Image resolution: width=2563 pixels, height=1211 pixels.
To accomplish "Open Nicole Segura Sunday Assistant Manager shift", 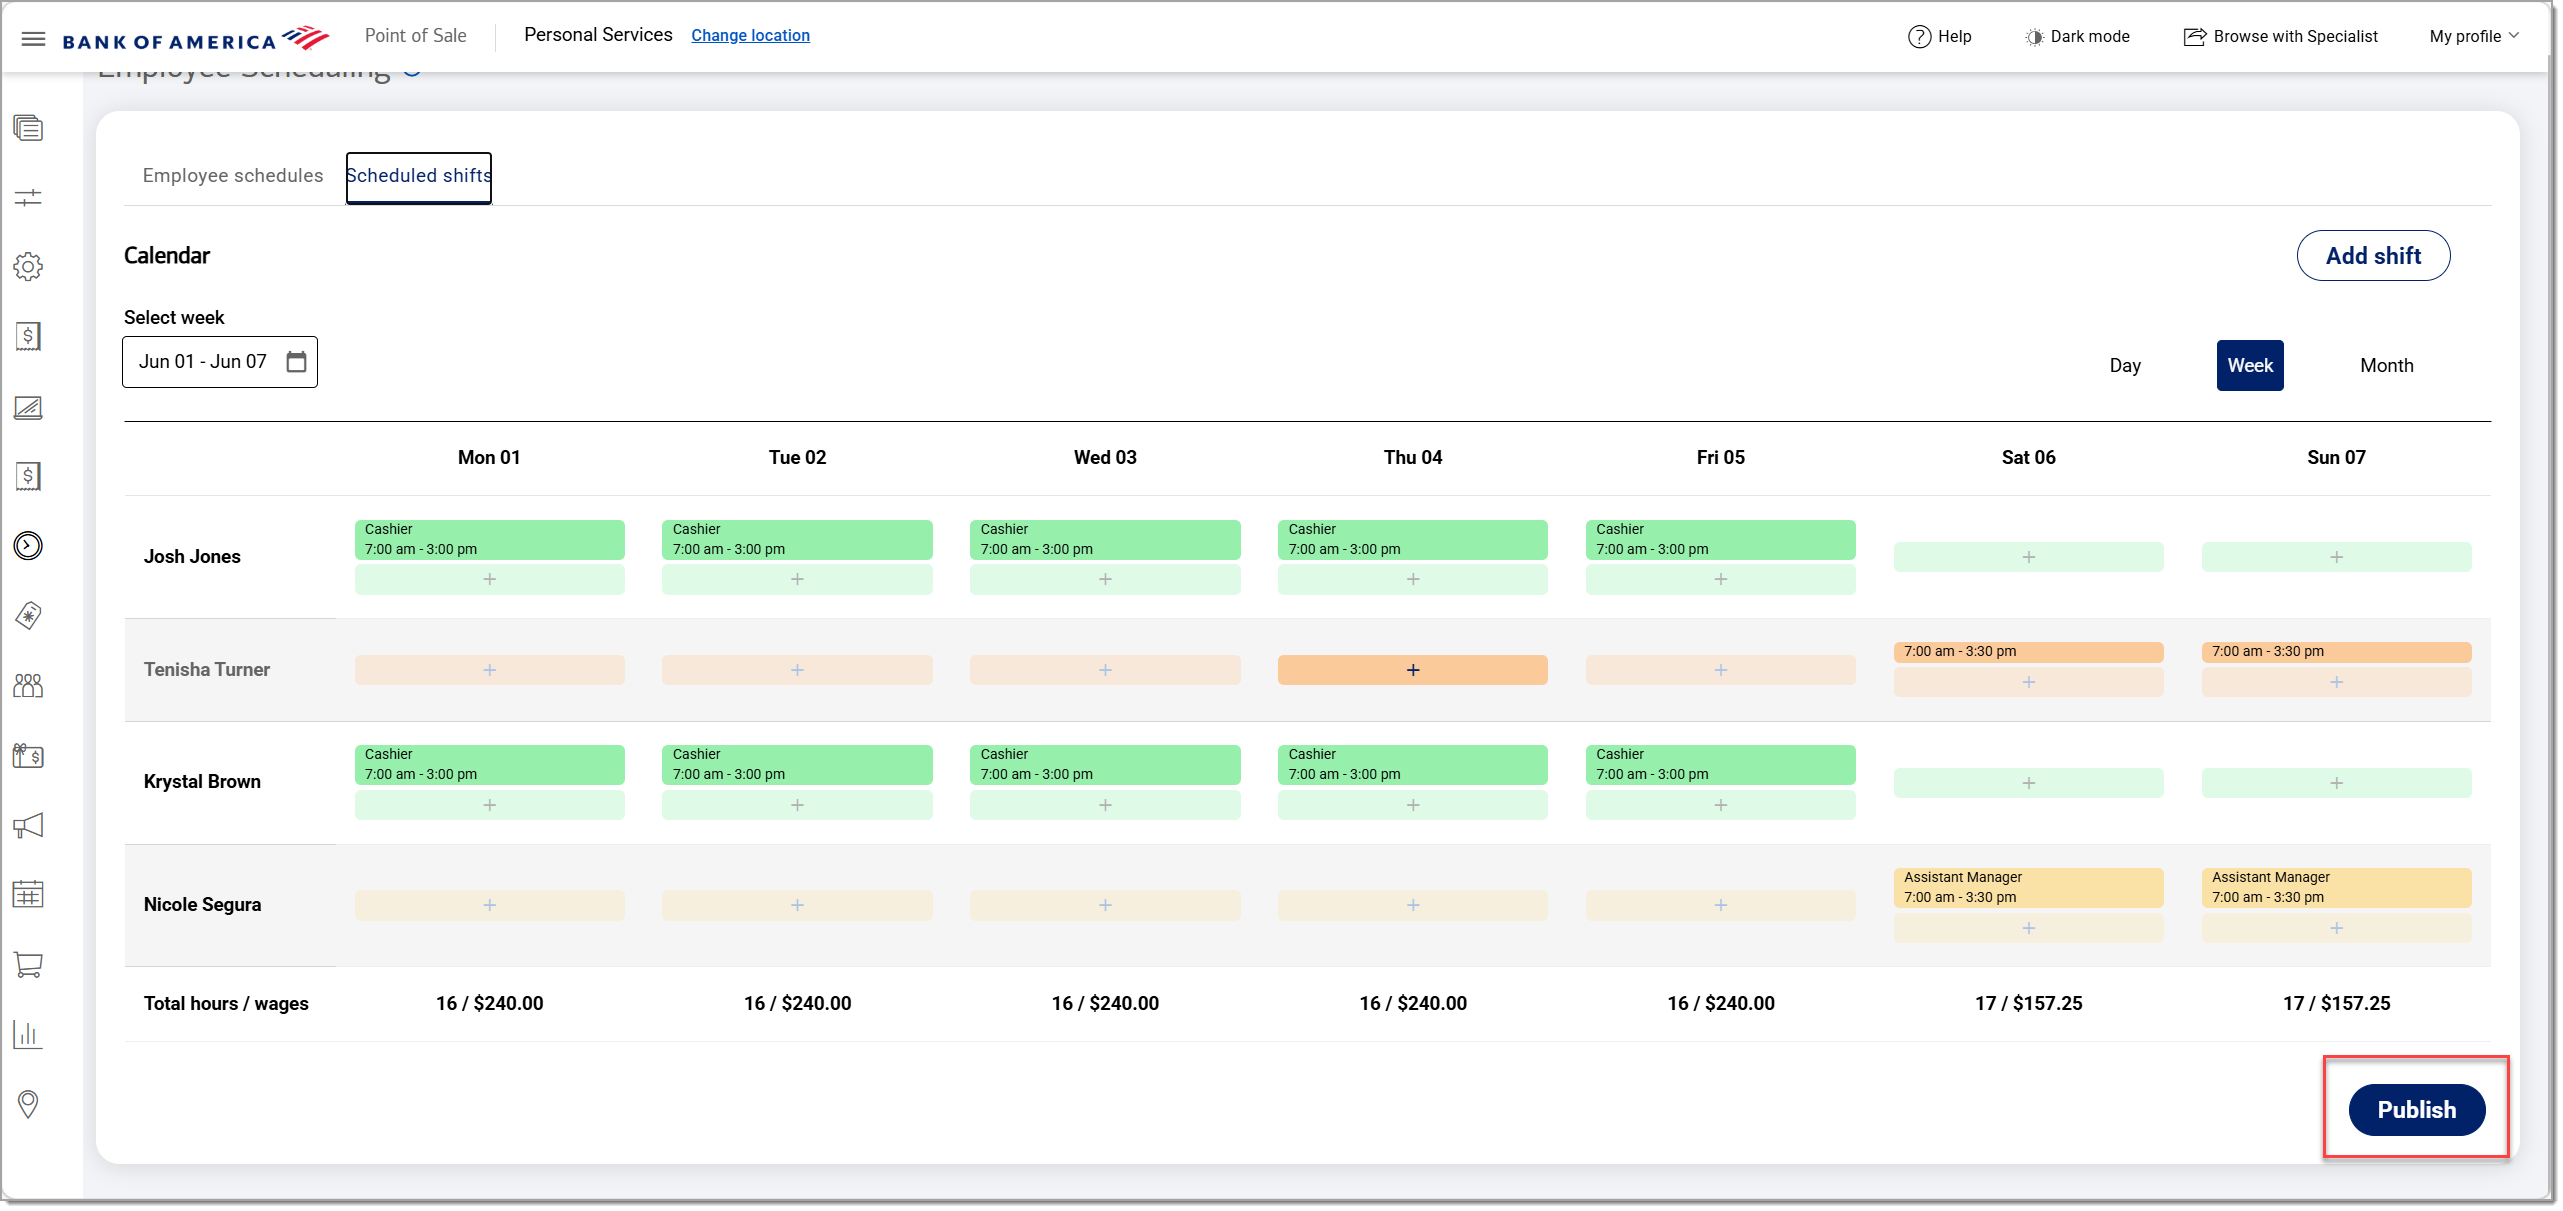I will point(2336,888).
